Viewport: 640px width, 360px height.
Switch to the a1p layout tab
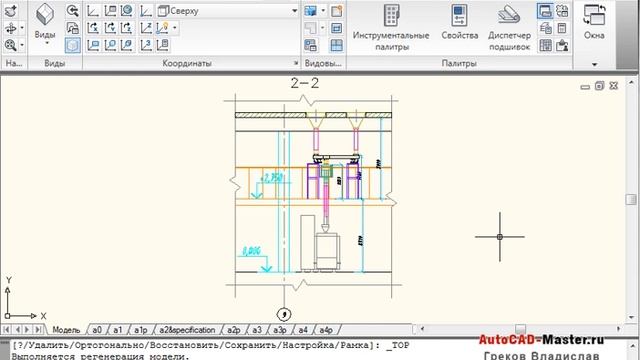[x=140, y=330]
